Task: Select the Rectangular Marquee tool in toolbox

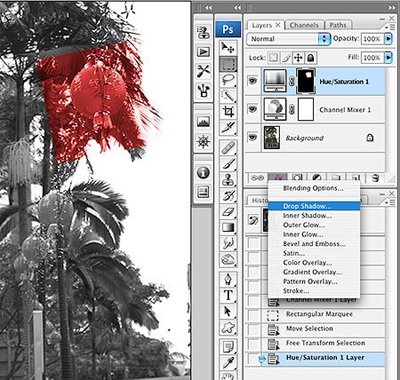Action: click(228, 64)
